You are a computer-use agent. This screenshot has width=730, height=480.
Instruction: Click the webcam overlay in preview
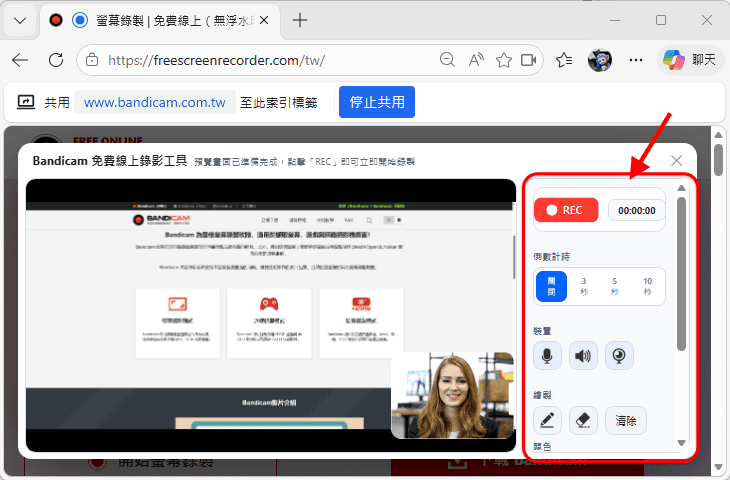pos(453,395)
